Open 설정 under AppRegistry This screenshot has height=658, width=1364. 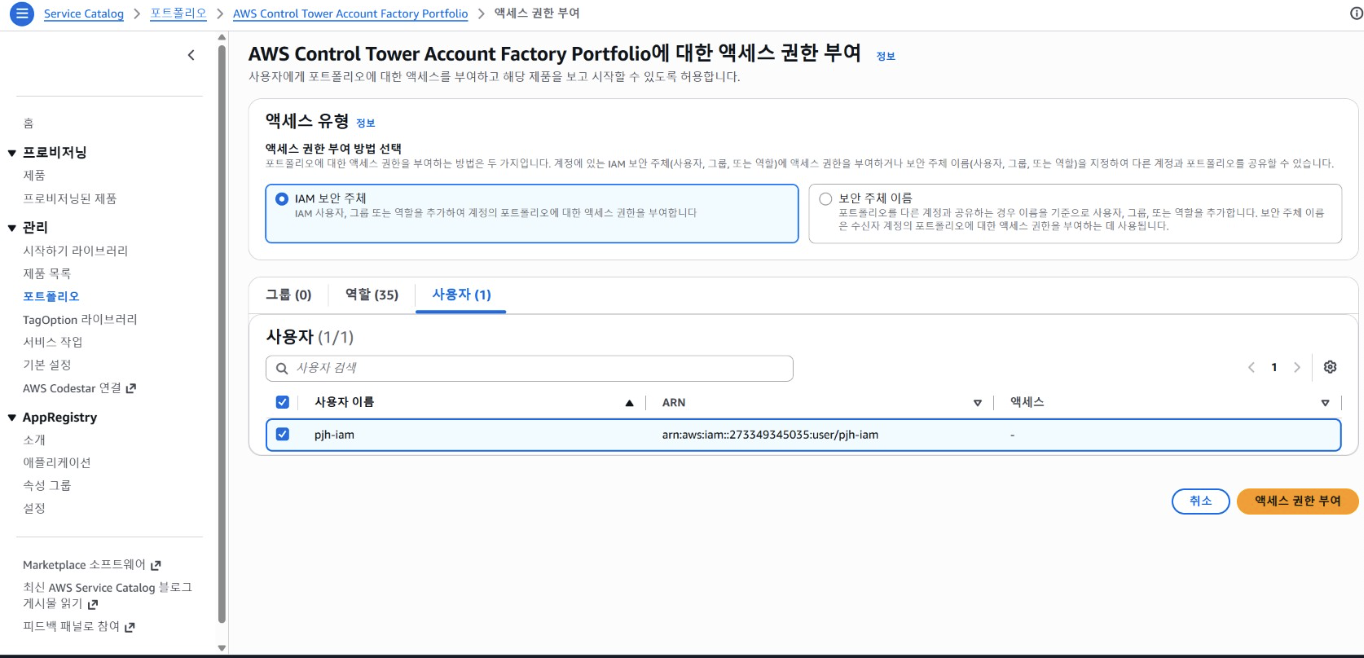pyautogui.click(x=34, y=508)
